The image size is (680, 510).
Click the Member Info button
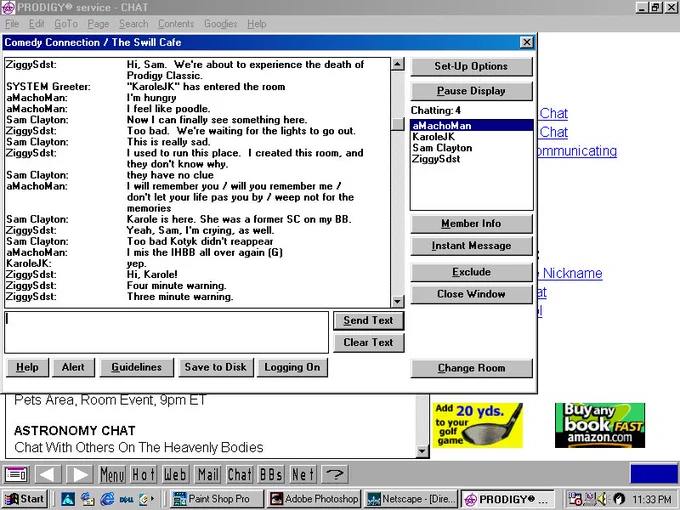(x=471, y=224)
